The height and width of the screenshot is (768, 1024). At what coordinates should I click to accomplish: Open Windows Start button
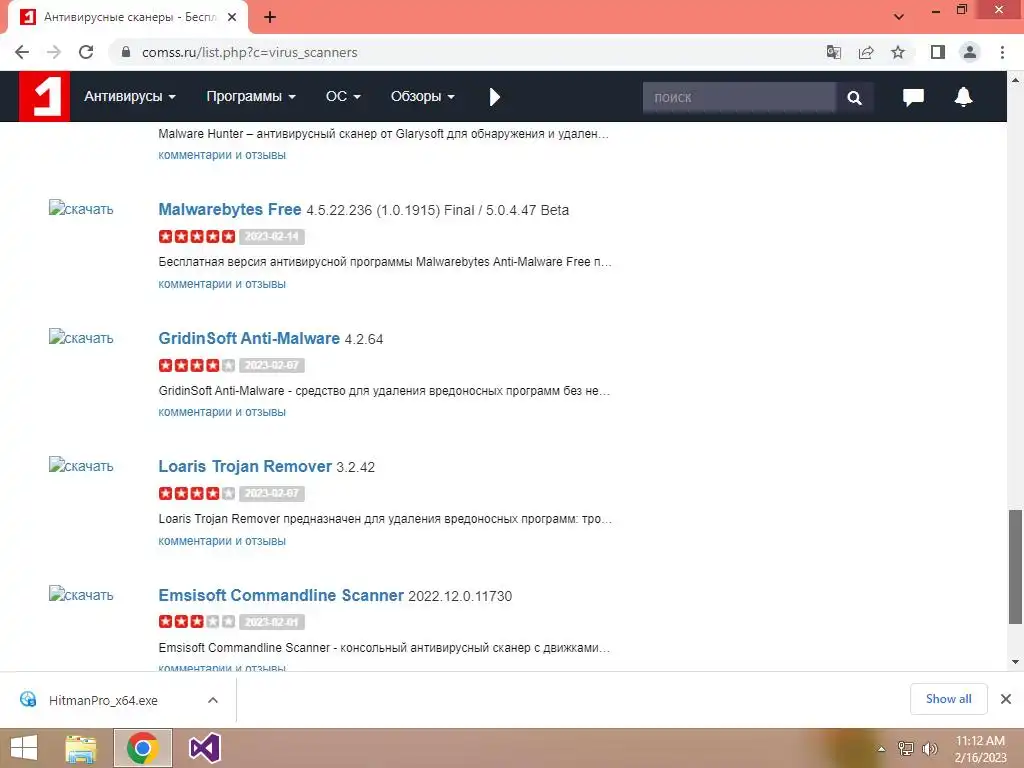pyautogui.click(x=24, y=748)
